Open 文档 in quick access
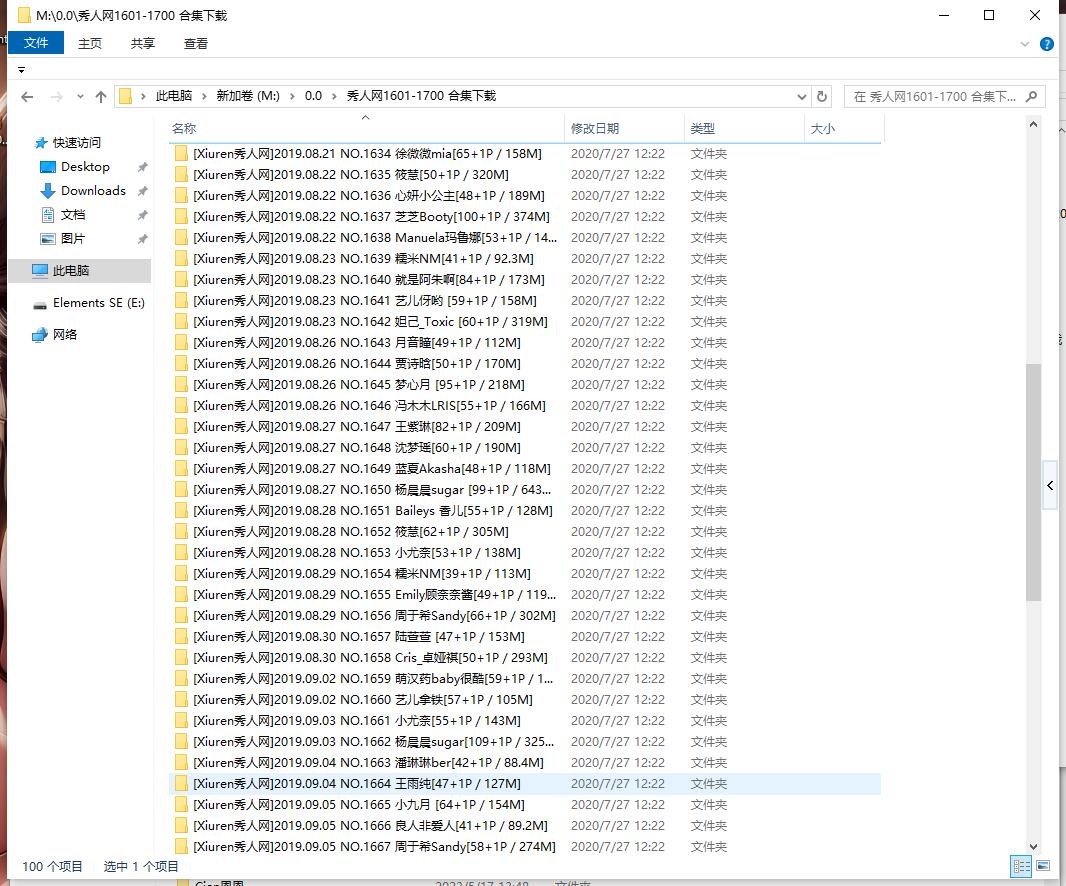 pyautogui.click(x=73, y=215)
